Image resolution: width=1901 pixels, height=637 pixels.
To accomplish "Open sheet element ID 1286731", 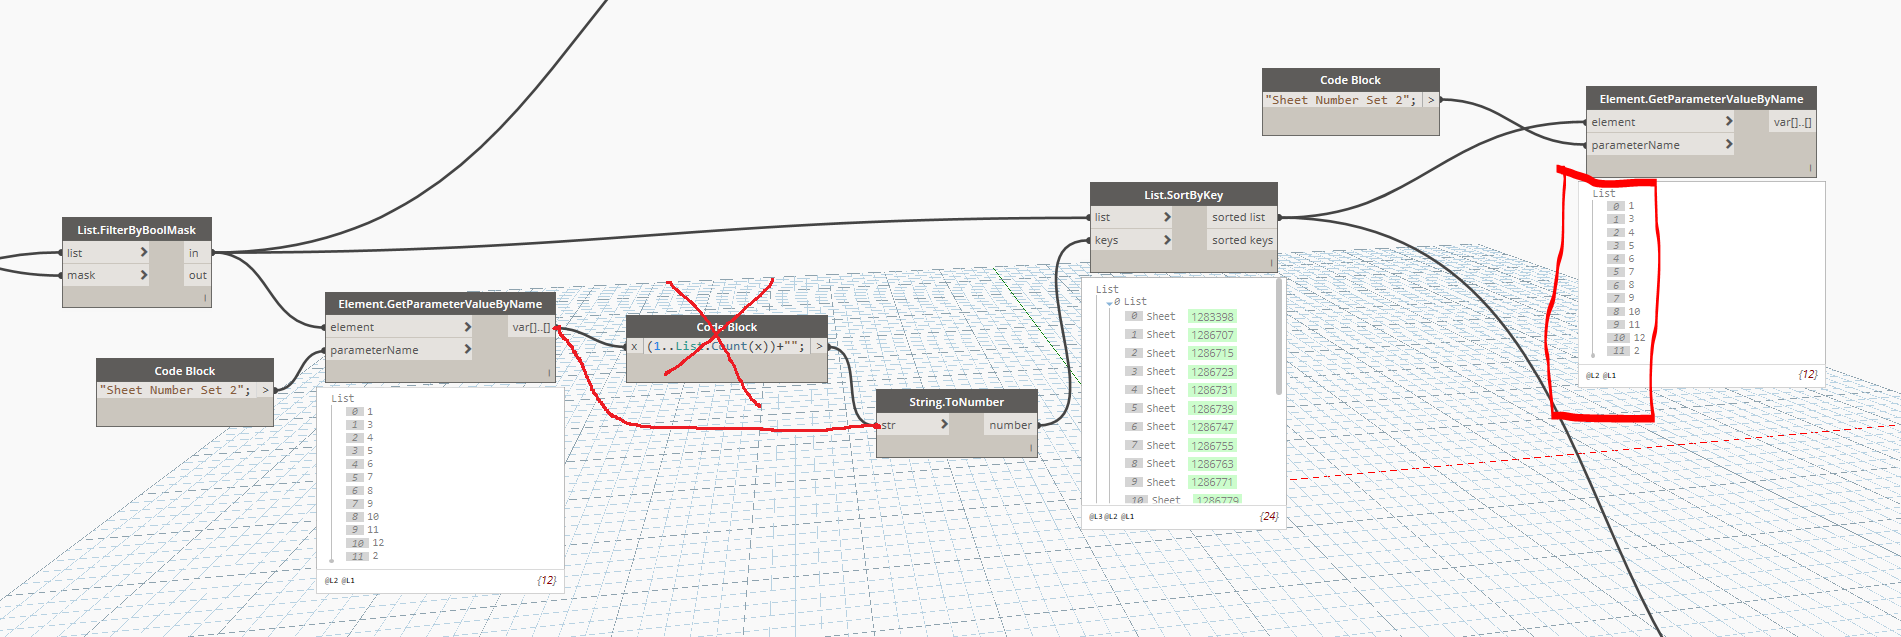I will [x=1212, y=390].
